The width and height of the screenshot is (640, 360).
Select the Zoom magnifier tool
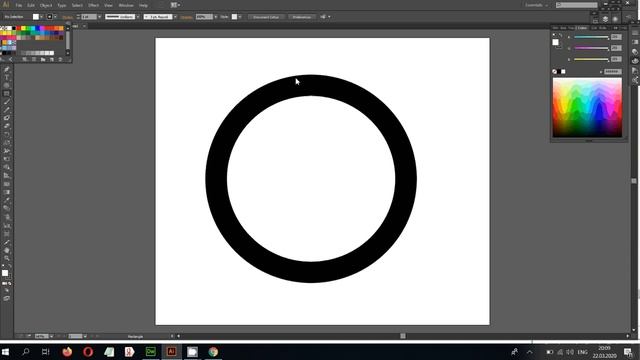(x=7, y=258)
